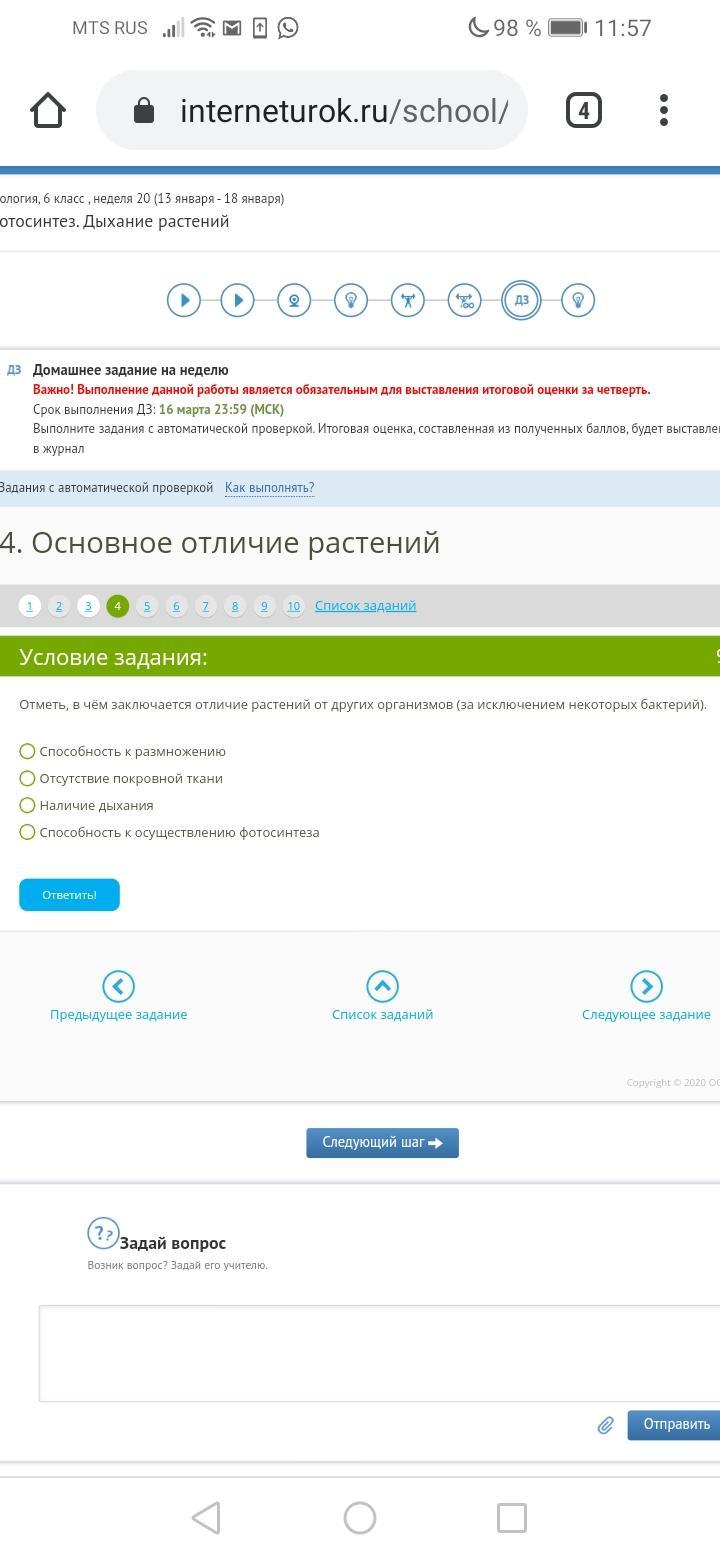720x1560 pixels.
Task: Go to 'Следующее задание' arrow
Action: click(x=646, y=987)
